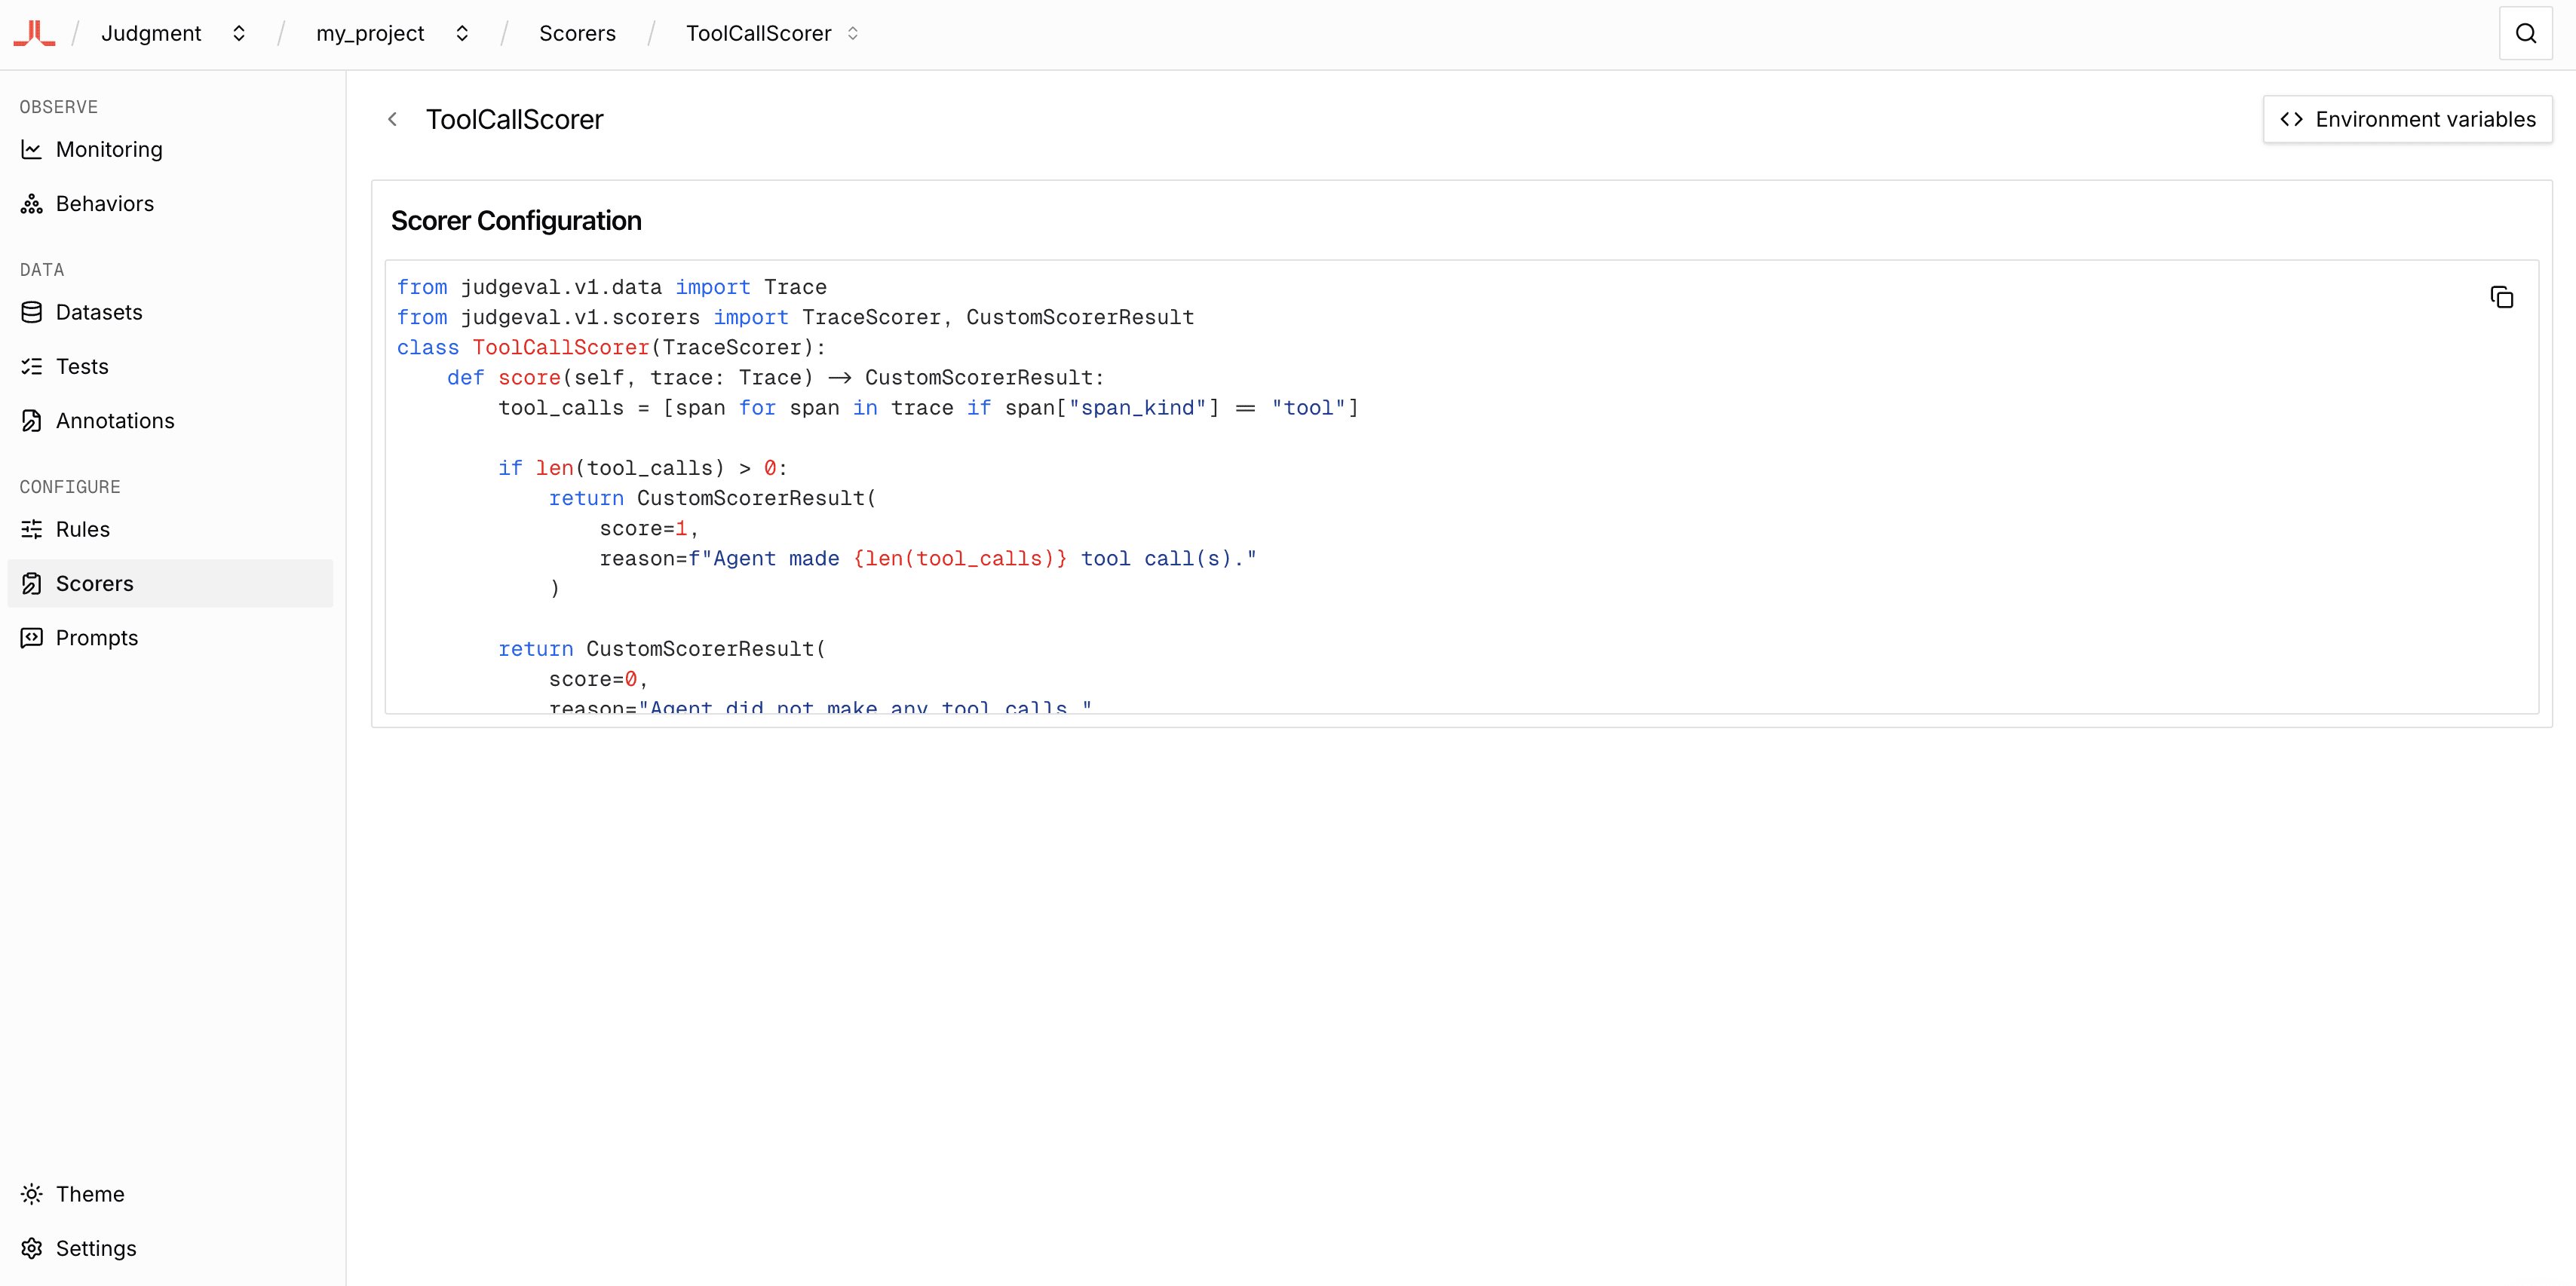Image resolution: width=2576 pixels, height=1286 pixels.
Task: Open the Rules configuration page
Action: [82, 529]
